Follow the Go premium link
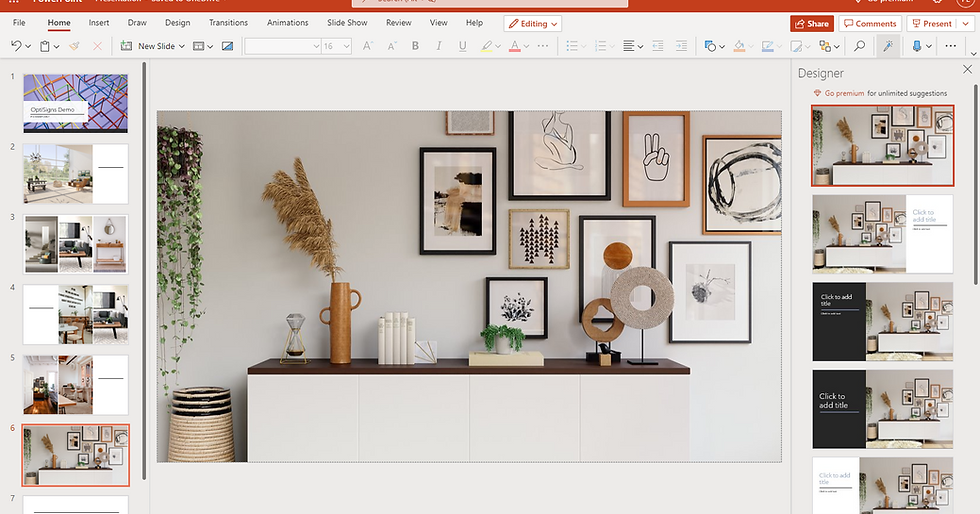This screenshot has width=980, height=514. point(844,93)
